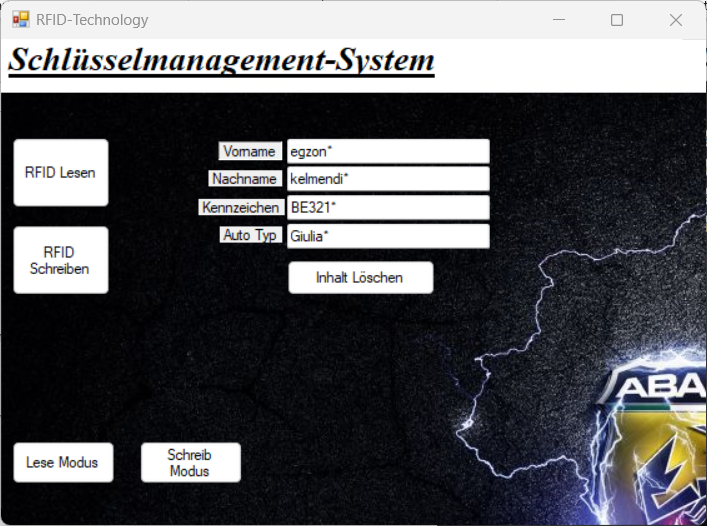Maximize the RFID-Technology window
Image resolution: width=707 pixels, height=526 pixels.
tap(617, 20)
